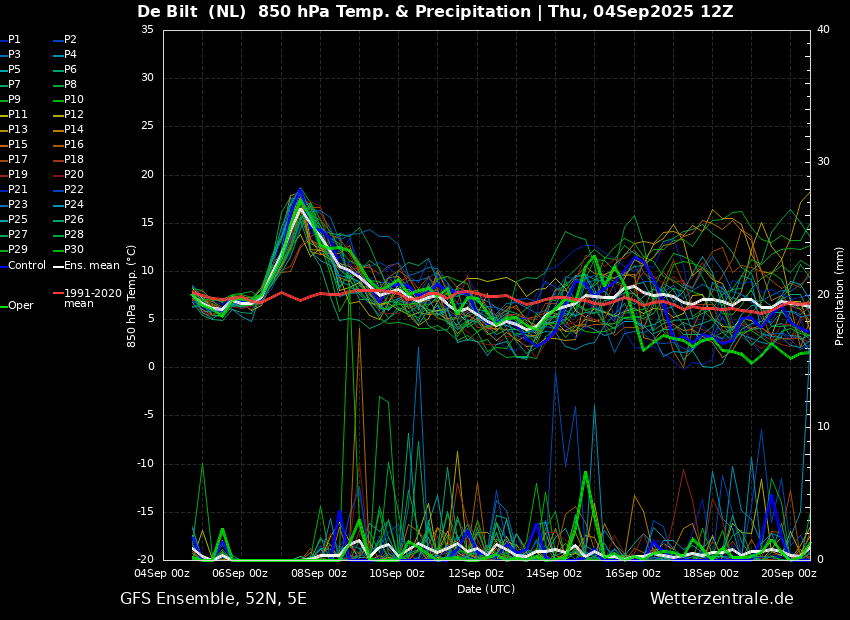This screenshot has width=850, height=620.
Task: Click the 850 hPa Temp. axis title
Action: 131,296
